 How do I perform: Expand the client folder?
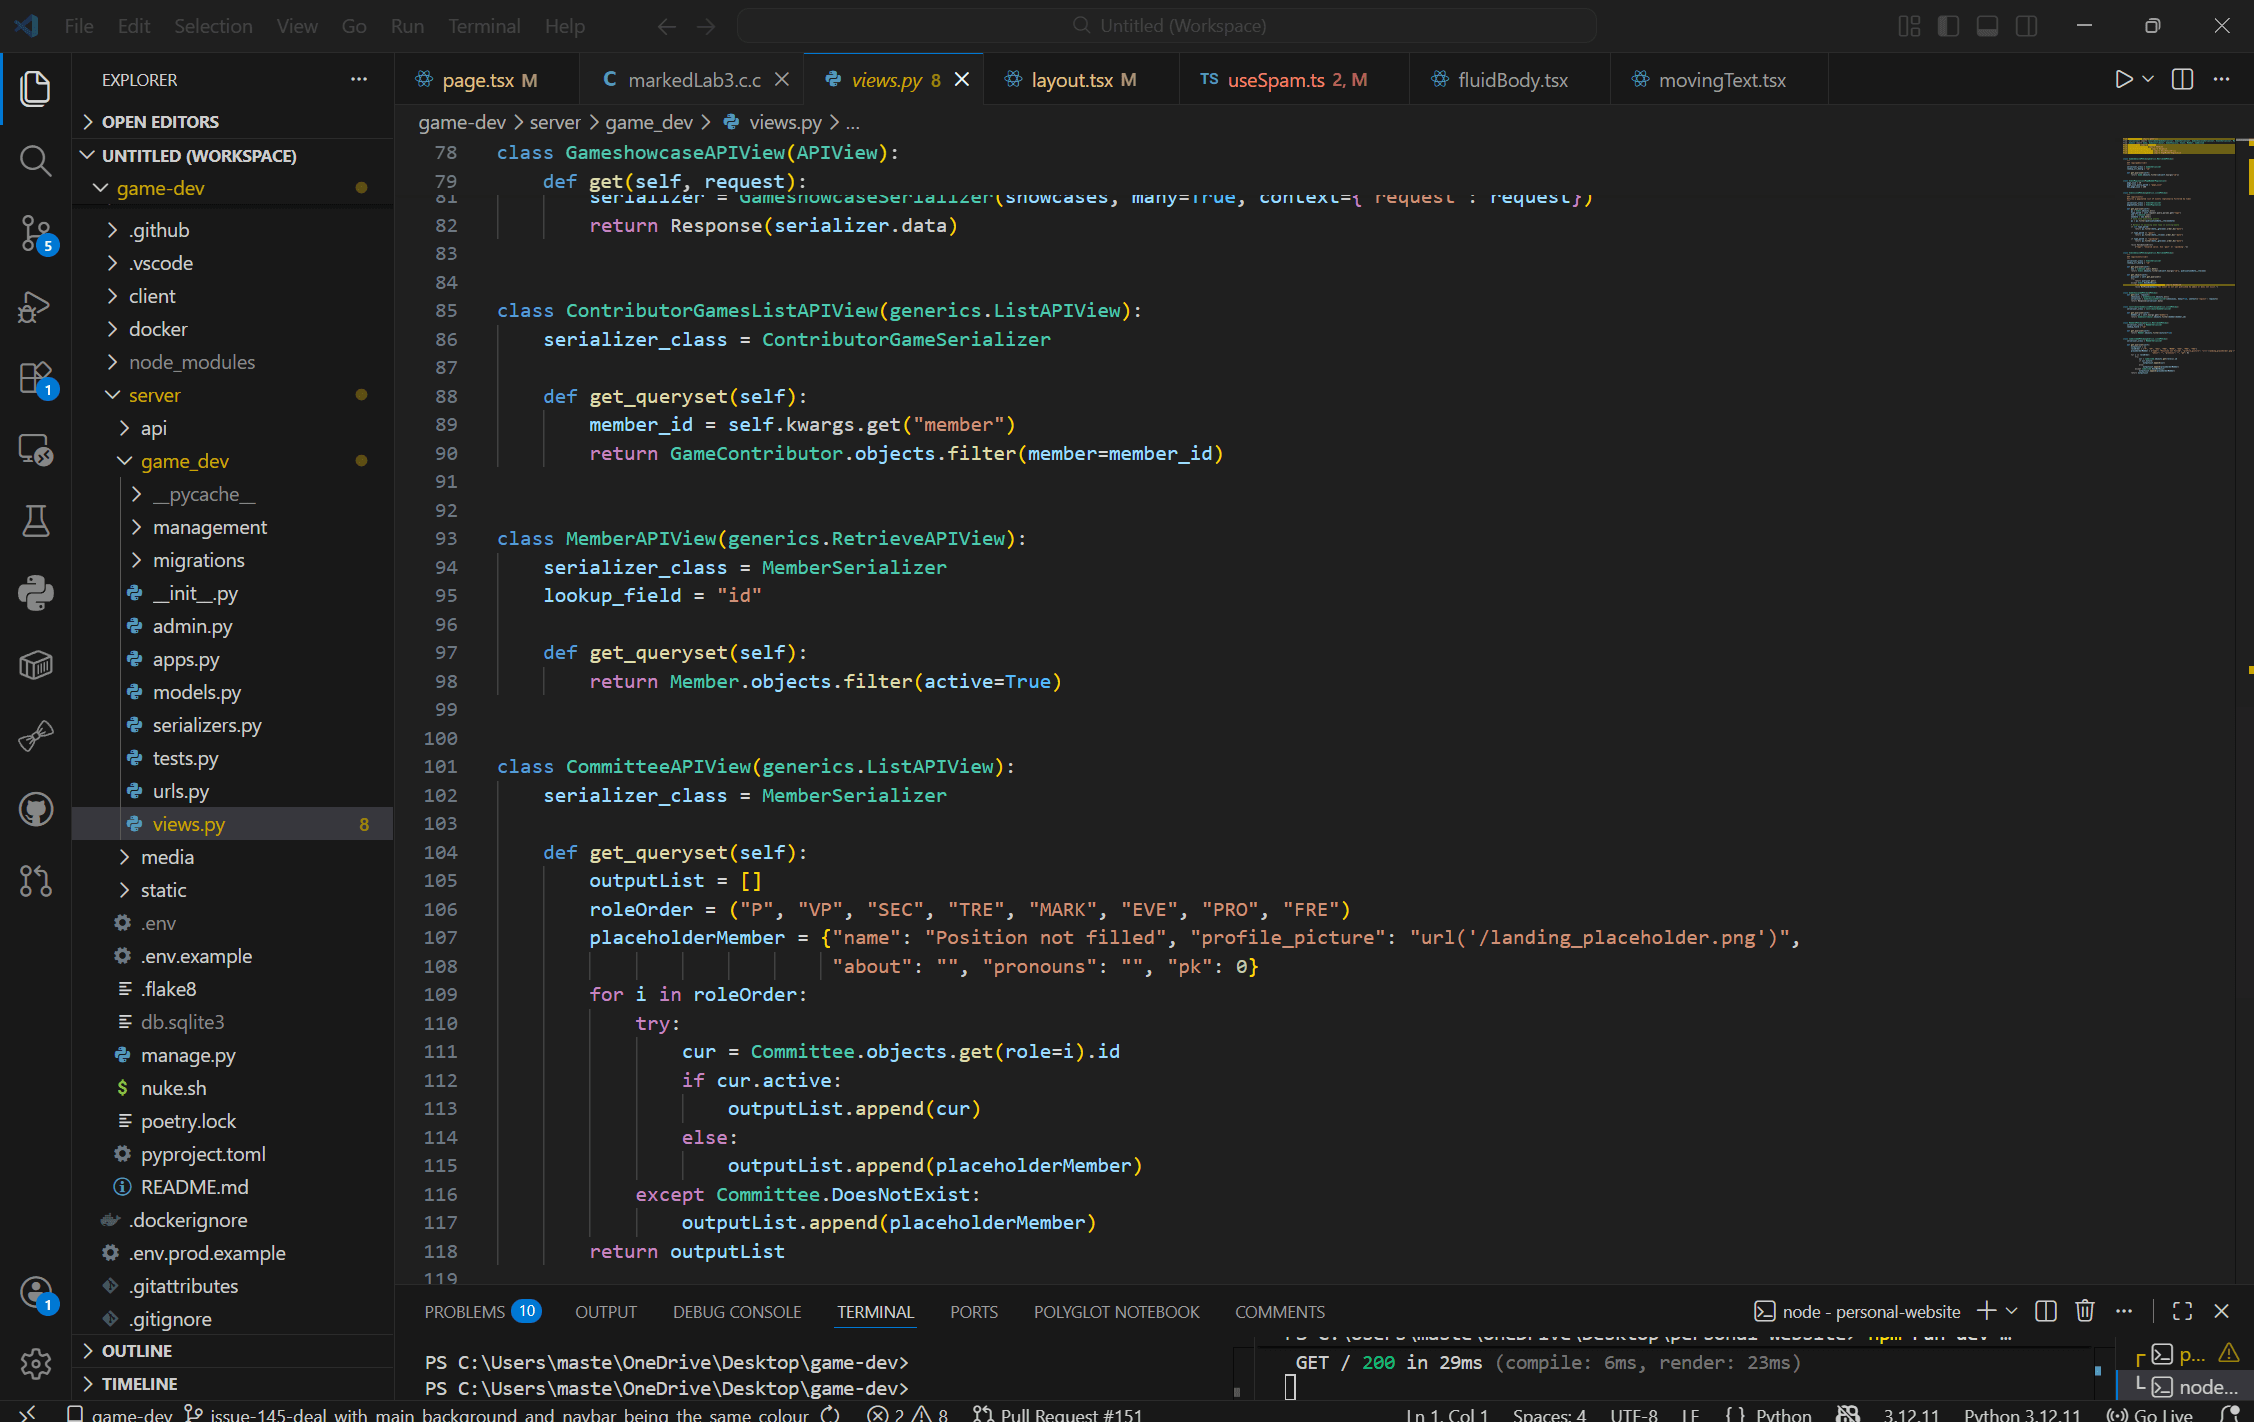pyautogui.click(x=233, y=296)
